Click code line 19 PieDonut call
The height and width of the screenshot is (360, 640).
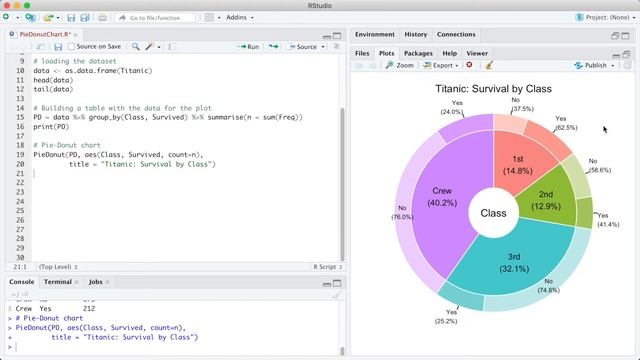tap(118, 155)
